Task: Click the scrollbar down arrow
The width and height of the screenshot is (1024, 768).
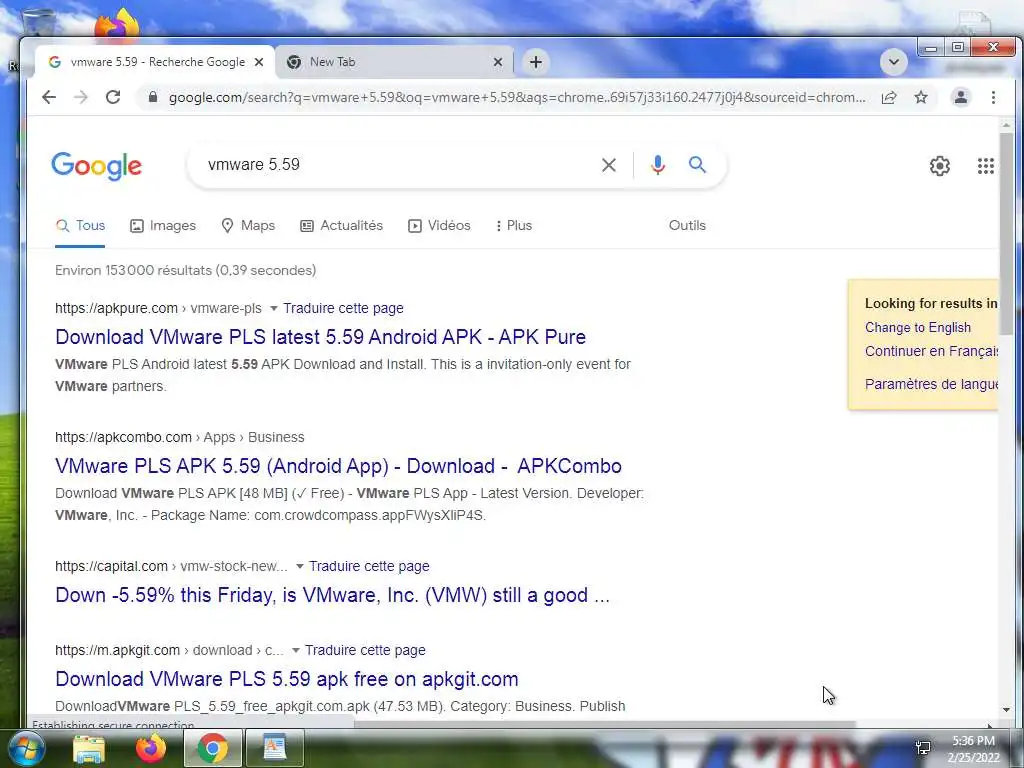Action: coord(1006,709)
